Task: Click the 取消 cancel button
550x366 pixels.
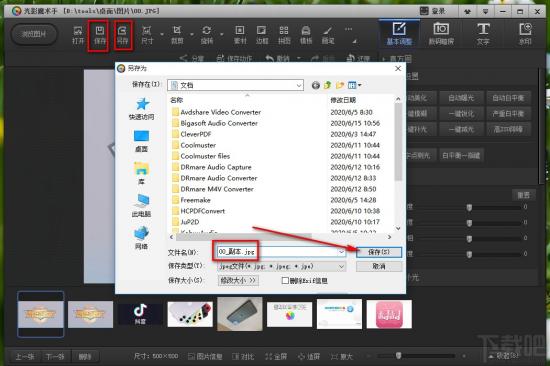Action: tap(379, 266)
